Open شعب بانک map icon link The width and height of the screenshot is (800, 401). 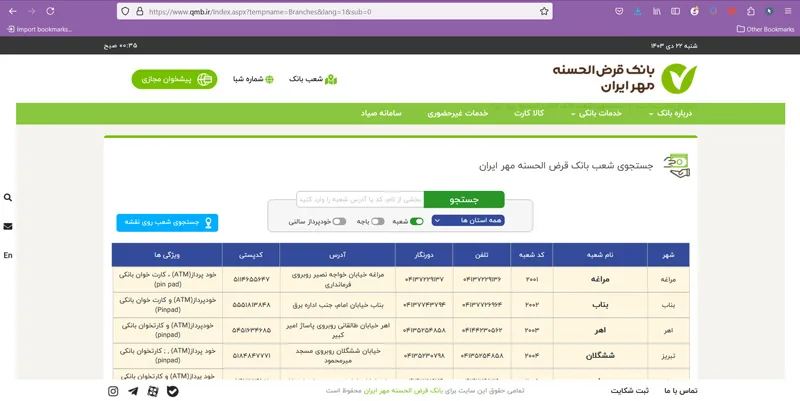(313, 80)
